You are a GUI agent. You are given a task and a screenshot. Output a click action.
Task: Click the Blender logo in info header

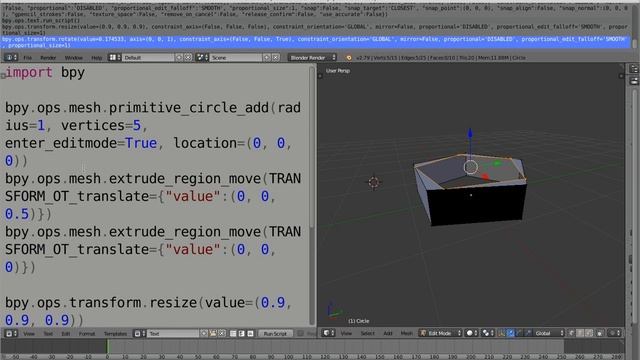[349, 58]
